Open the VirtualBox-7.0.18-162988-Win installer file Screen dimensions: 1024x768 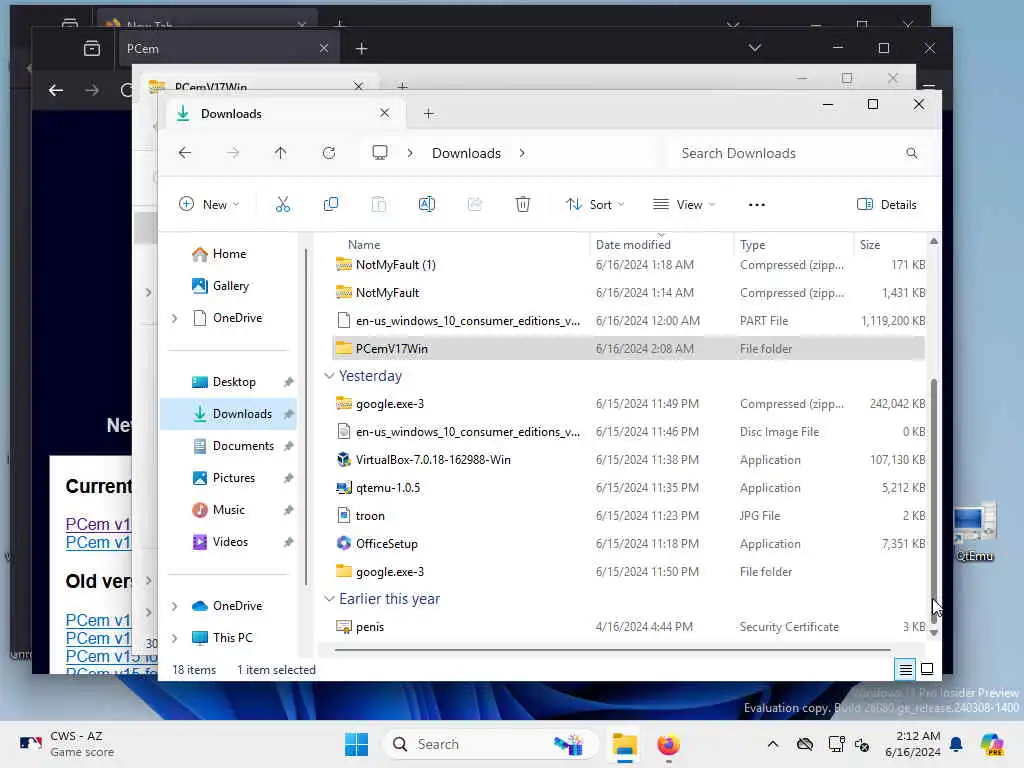pyautogui.click(x=433, y=460)
